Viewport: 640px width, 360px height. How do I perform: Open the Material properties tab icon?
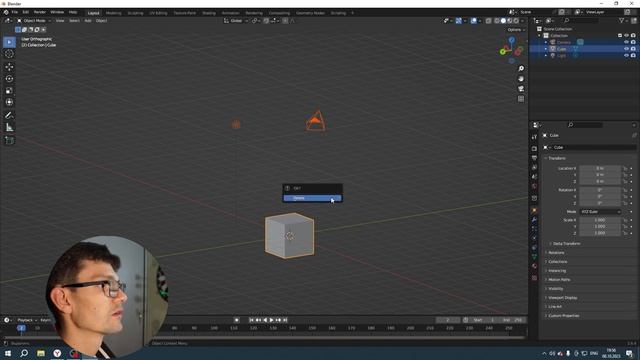pyautogui.click(x=534, y=266)
